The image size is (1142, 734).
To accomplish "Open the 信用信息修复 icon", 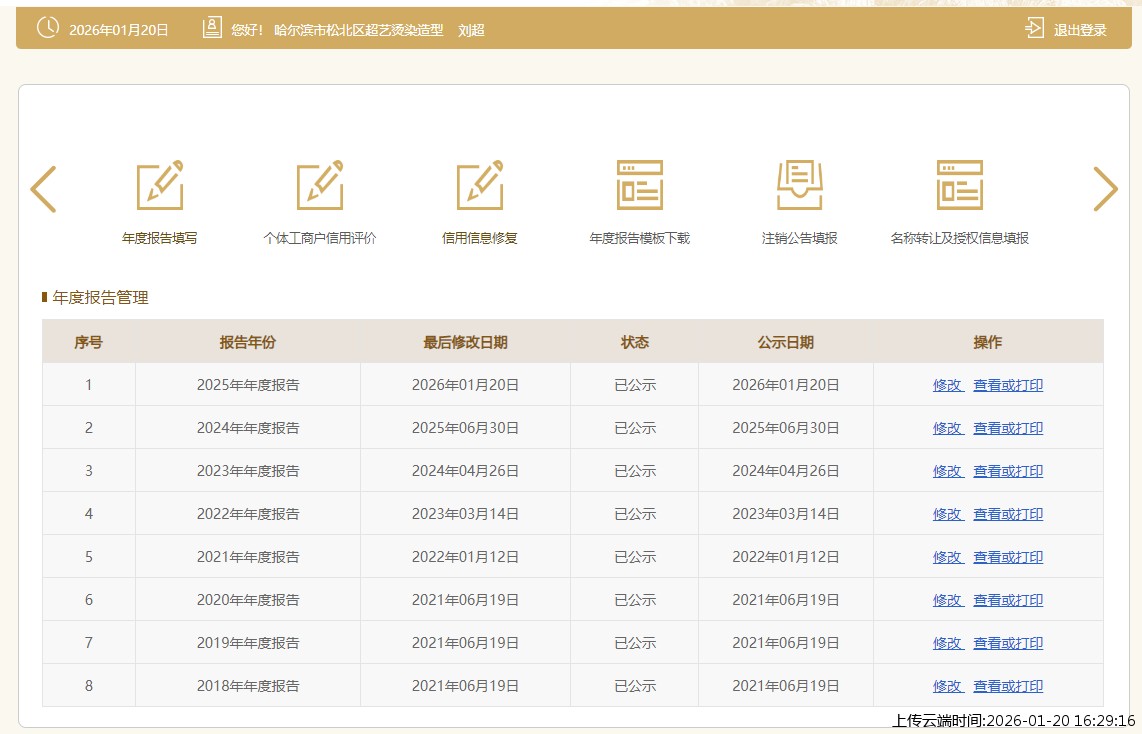I will click(x=480, y=186).
